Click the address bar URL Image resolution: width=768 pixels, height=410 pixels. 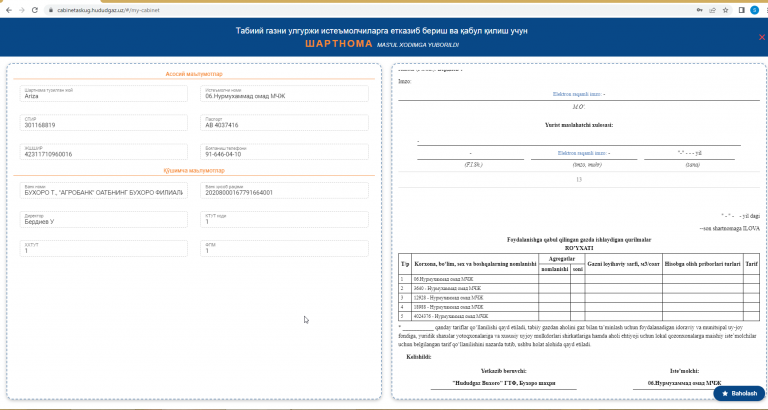coord(107,10)
